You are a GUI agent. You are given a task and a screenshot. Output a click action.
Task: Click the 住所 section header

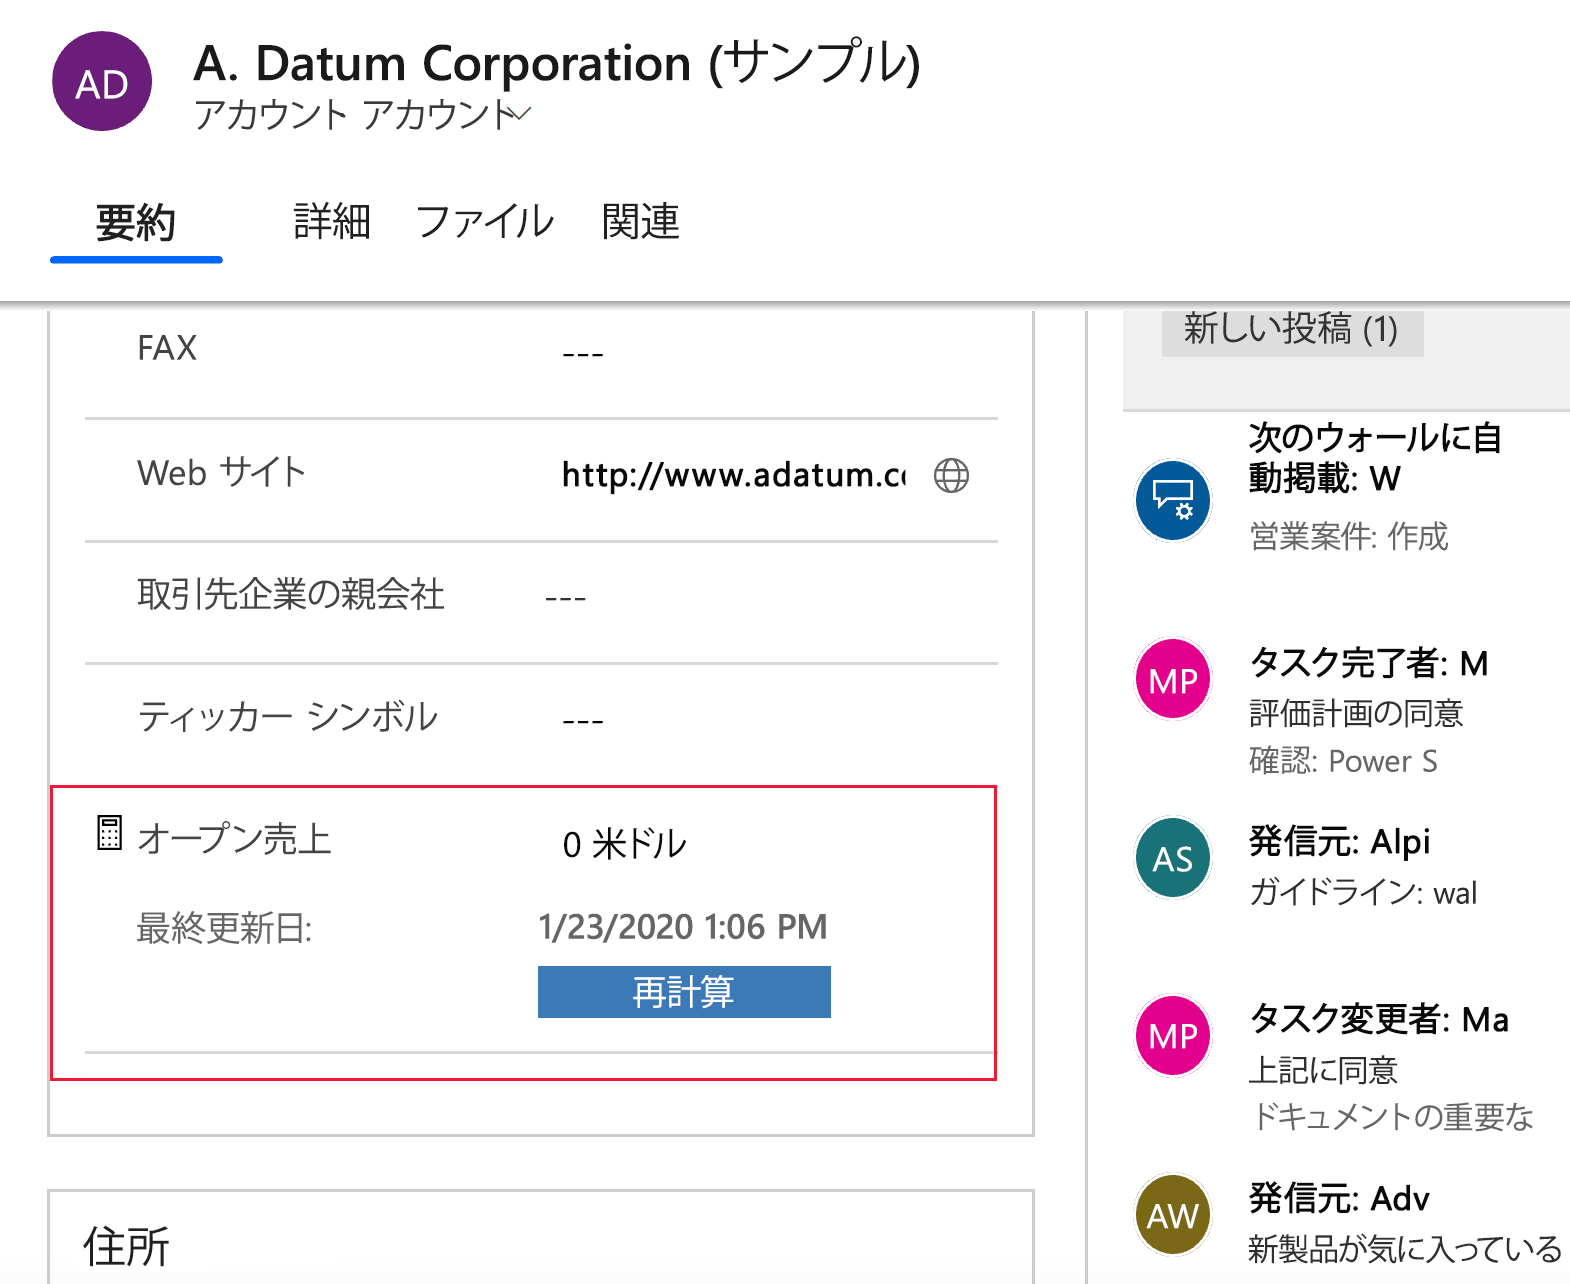coord(127,1247)
